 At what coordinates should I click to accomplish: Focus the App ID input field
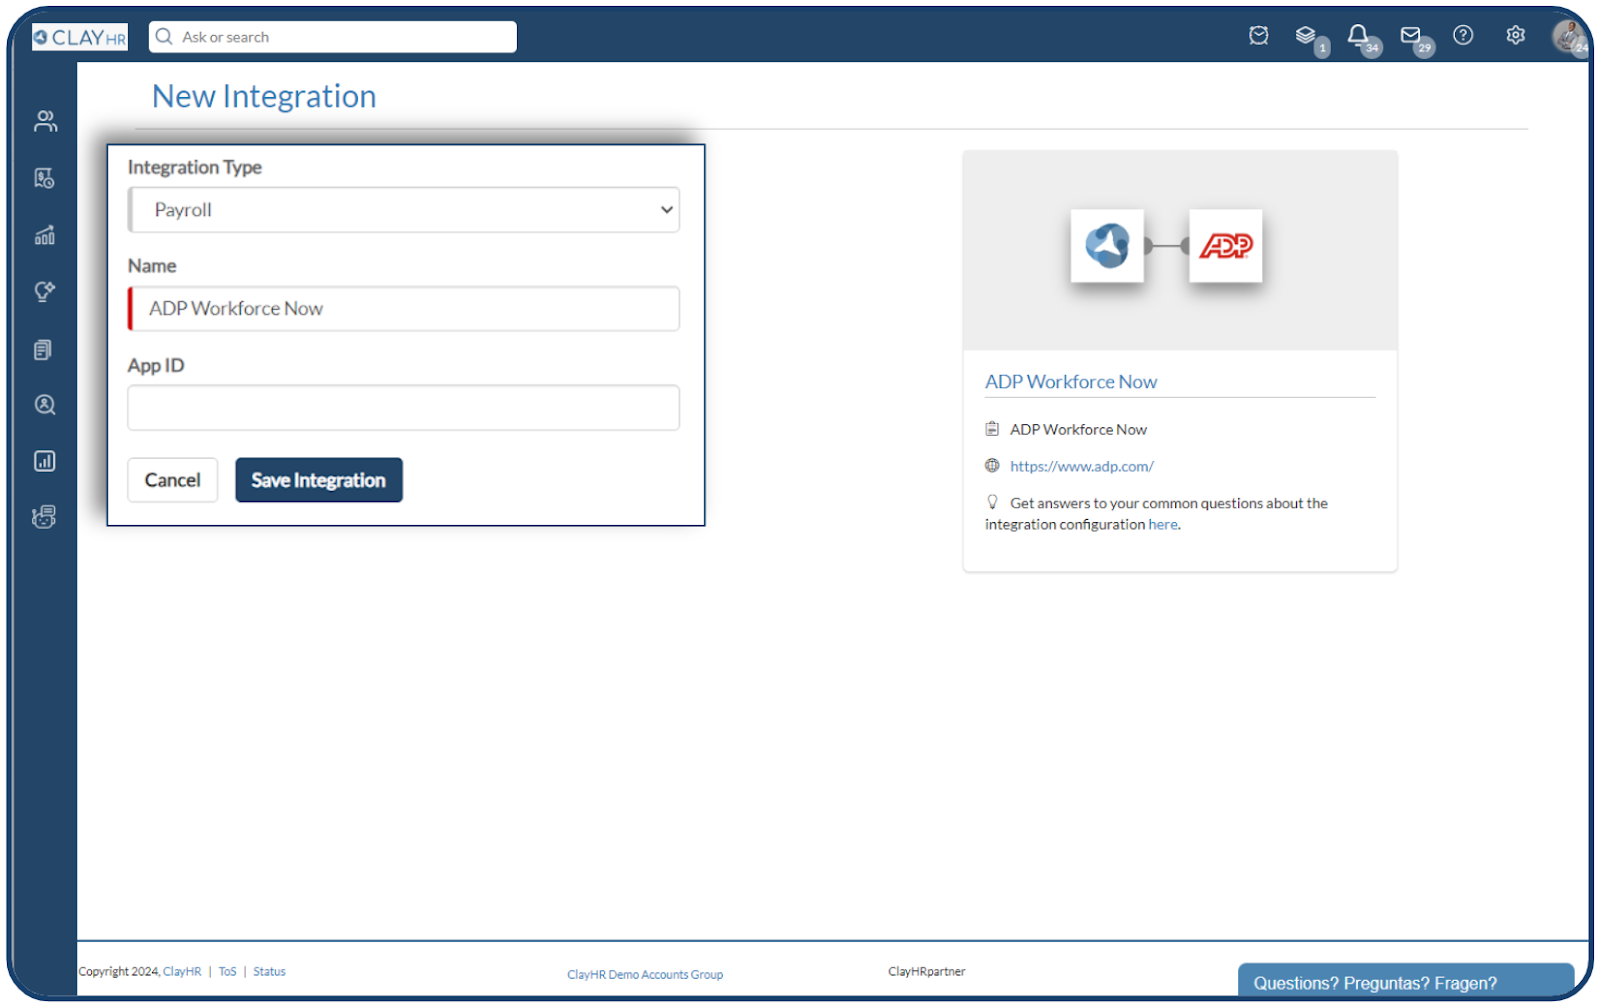[x=404, y=408]
